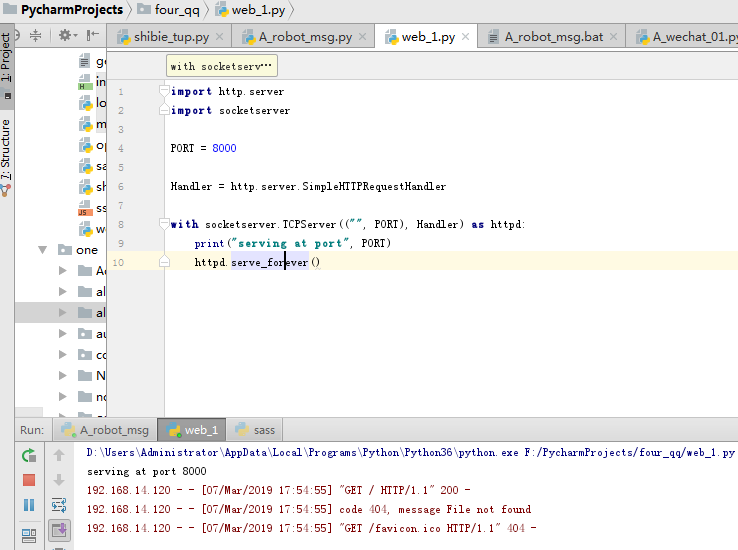Select JS file 'ss' in project tree
This screenshot has height=550, width=738.
(92, 208)
